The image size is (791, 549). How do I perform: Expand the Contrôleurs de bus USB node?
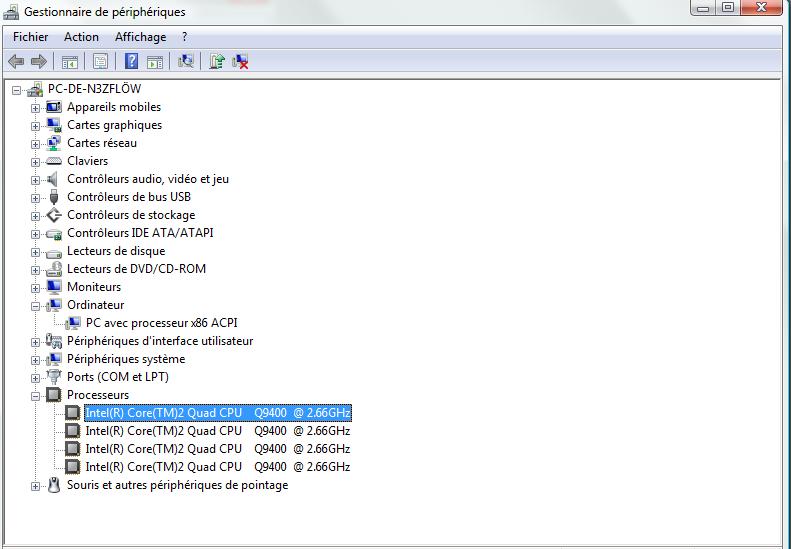click(x=36, y=198)
